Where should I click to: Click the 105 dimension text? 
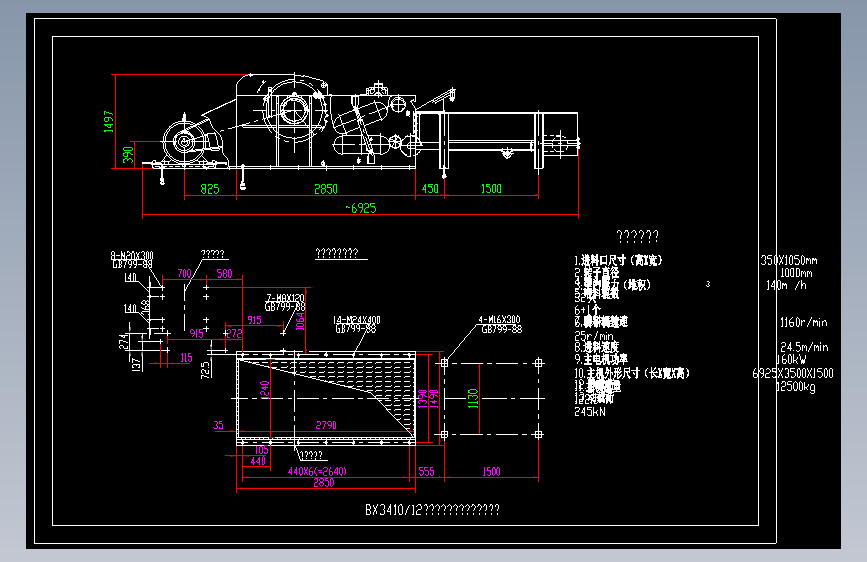click(x=262, y=450)
